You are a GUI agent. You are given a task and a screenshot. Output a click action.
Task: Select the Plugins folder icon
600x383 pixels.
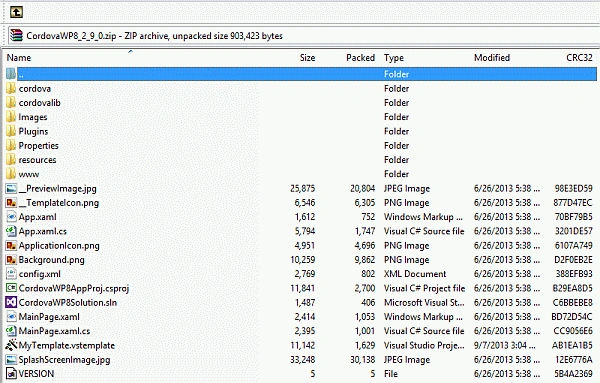[x=11, y=131]
